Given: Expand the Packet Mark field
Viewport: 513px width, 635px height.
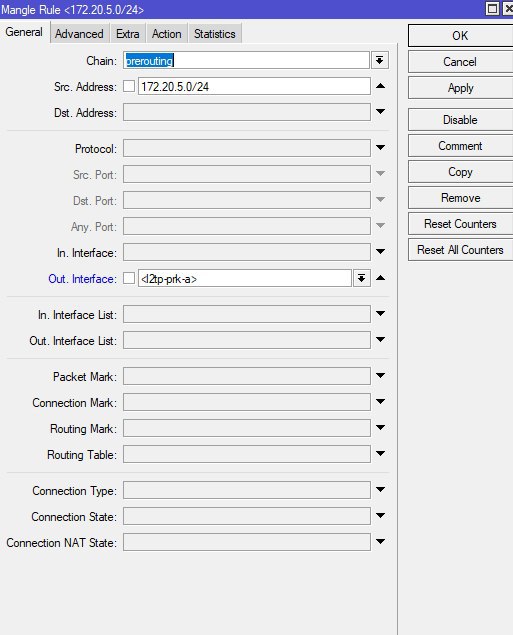Looking at the screenshot, I should point(380,375).
